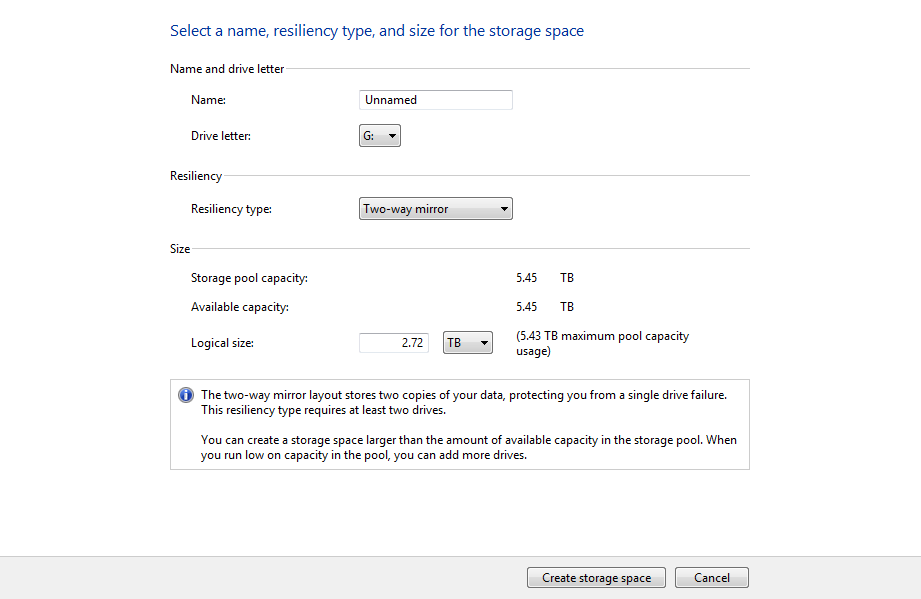This screenshot has width=921, height=599.
Task: Click the page heading about storage space
Action: (x=377, y=31)
